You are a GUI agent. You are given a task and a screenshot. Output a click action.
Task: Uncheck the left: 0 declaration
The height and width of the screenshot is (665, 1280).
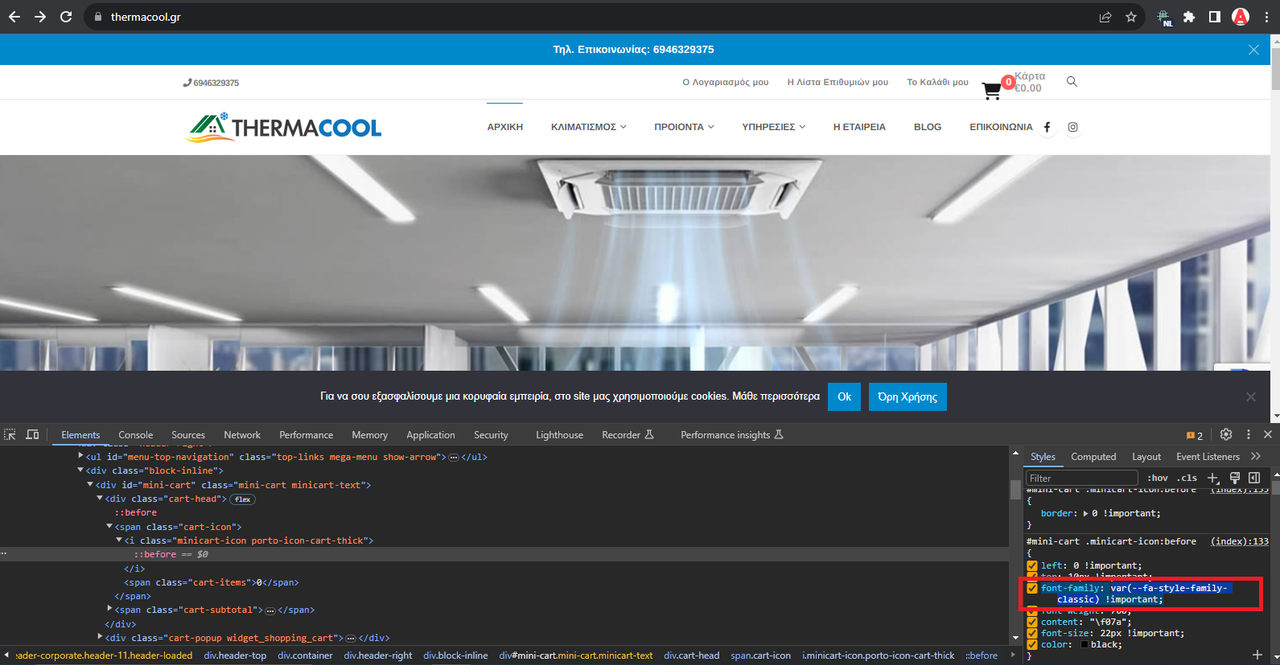click(x=1033, y=566)
